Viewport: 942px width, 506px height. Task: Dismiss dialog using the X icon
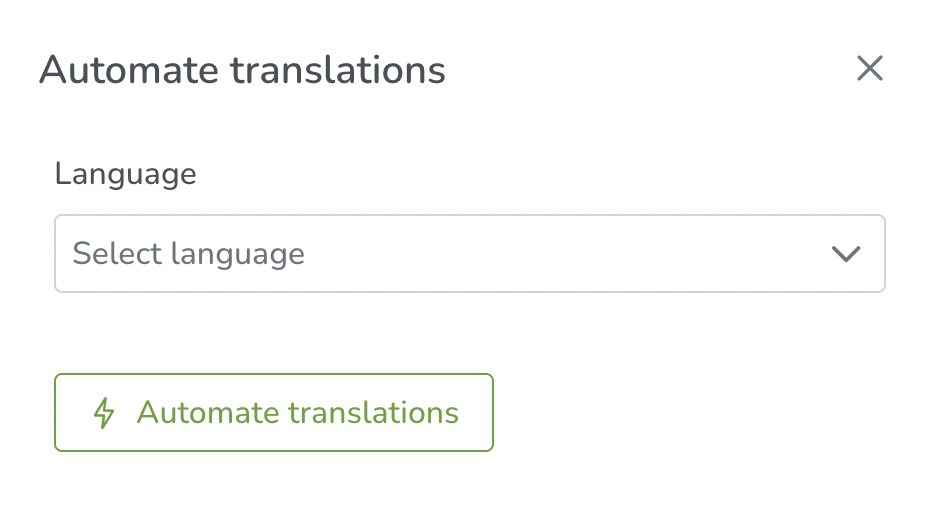tap(869, 68)
